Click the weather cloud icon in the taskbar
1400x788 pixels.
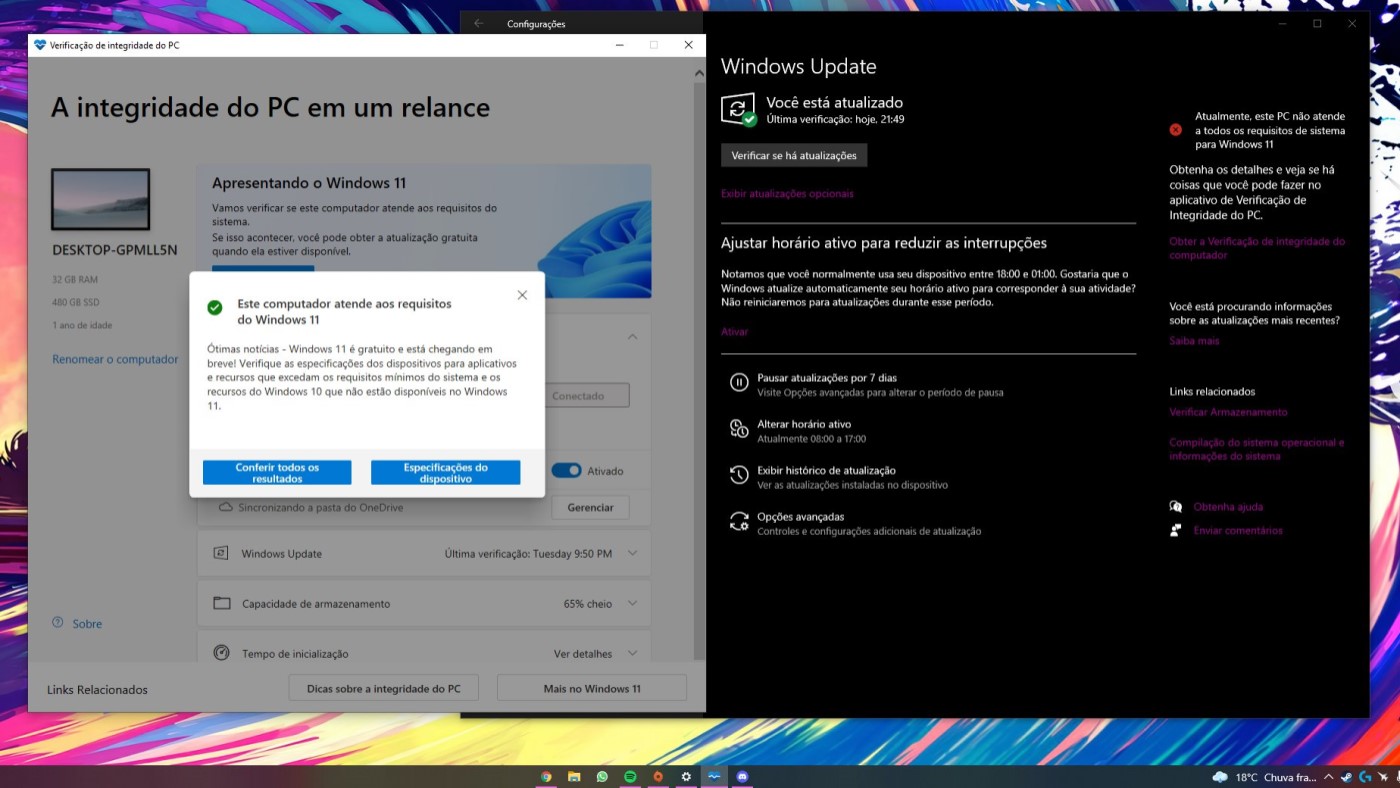pos(1220,777)
